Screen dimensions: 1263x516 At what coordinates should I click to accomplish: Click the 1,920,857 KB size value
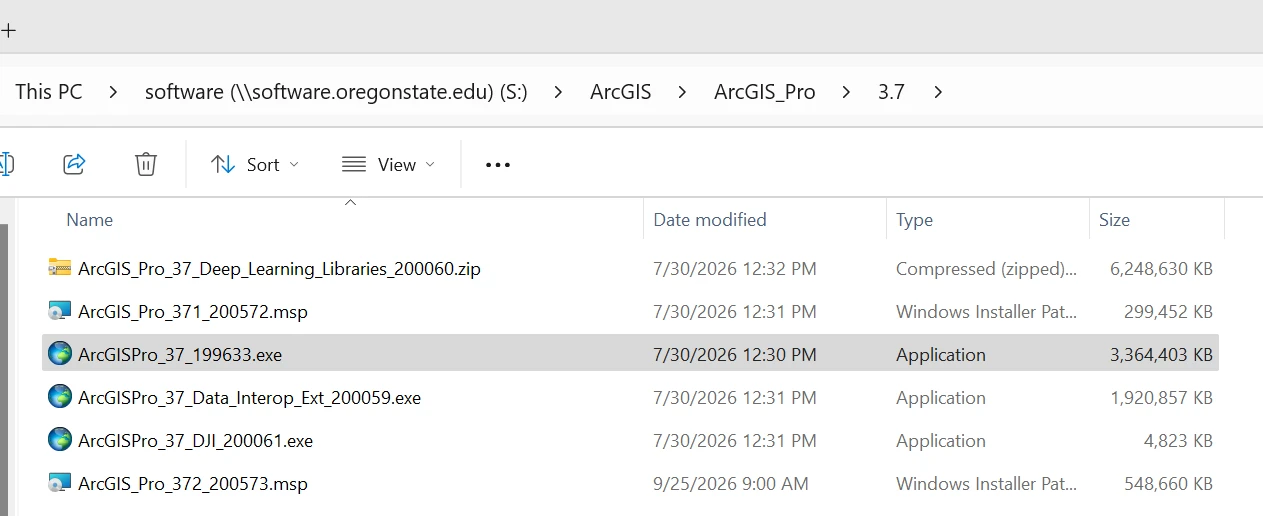(x=1161, y=398)
